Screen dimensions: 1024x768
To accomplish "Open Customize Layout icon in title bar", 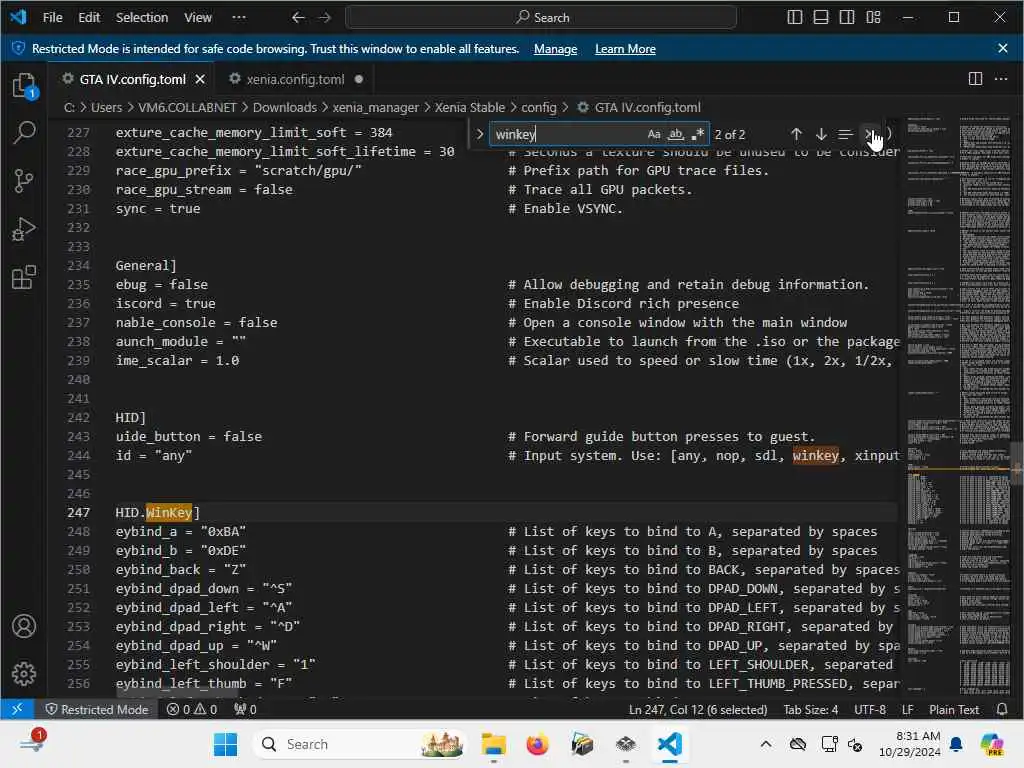I will (x=874, y=18).
